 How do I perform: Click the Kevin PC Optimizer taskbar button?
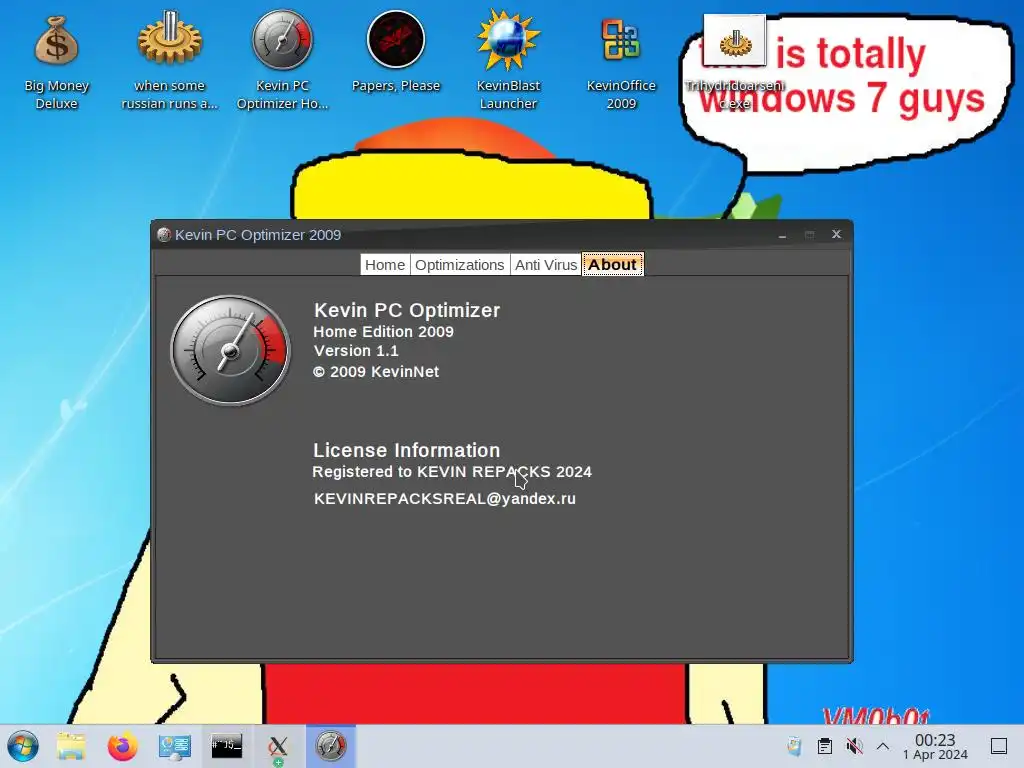pos(331,746)
